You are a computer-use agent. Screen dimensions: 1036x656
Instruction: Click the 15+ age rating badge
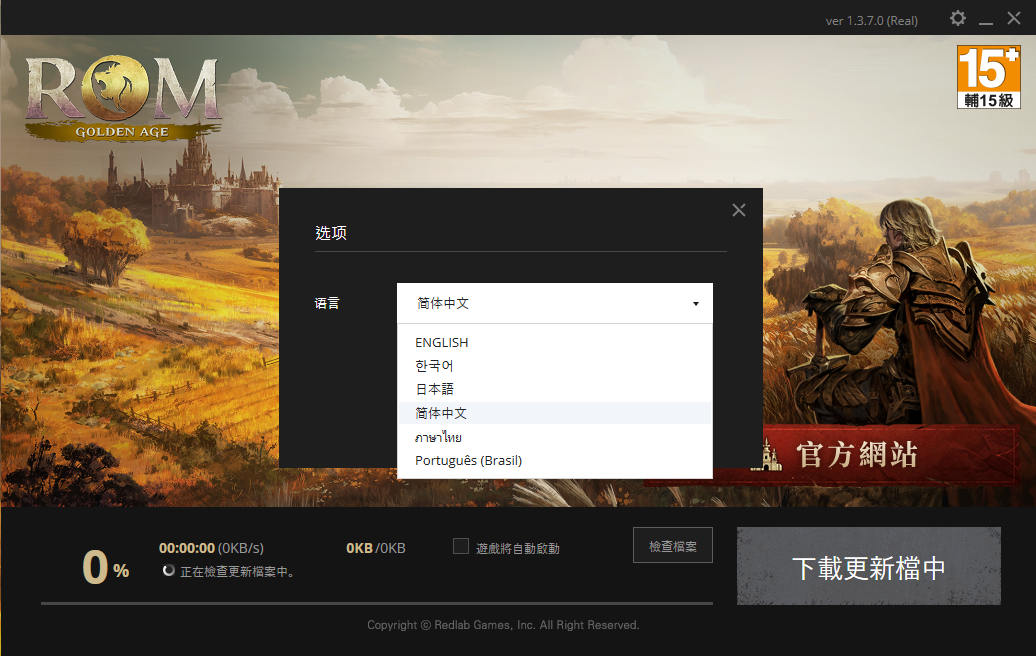coord(988,77)
